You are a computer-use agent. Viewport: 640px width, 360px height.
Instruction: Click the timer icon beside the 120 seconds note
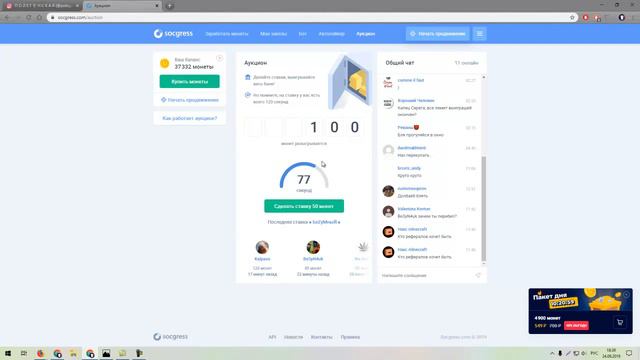click(x=247, y=95)
